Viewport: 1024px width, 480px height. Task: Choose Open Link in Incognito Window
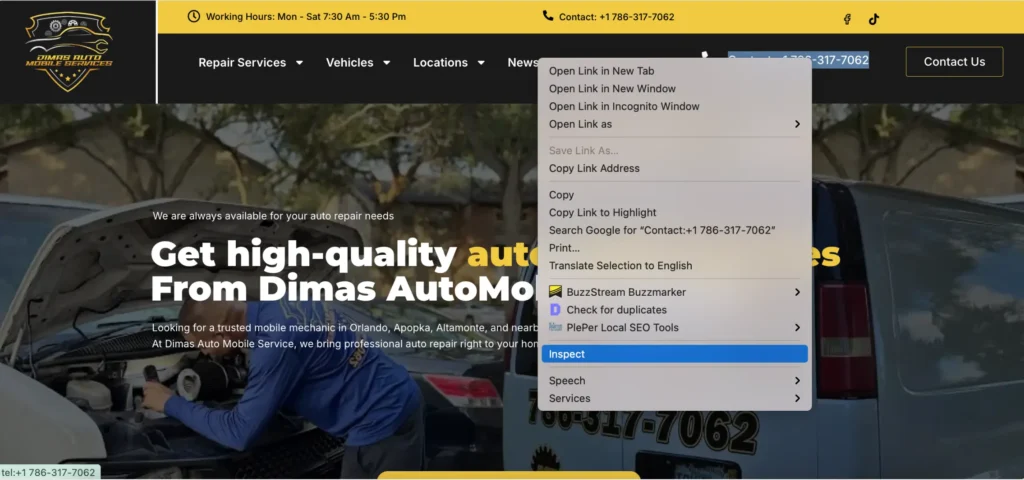(675, 106)
